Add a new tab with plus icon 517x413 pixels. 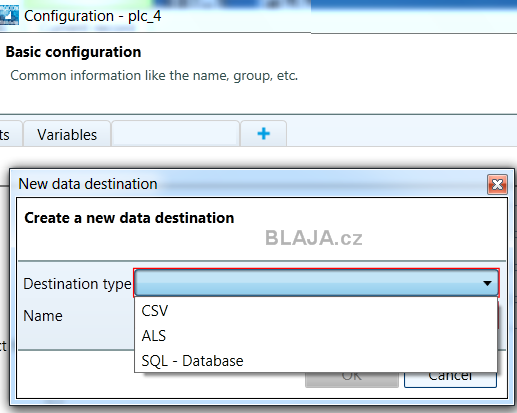[x=263, y=134]
